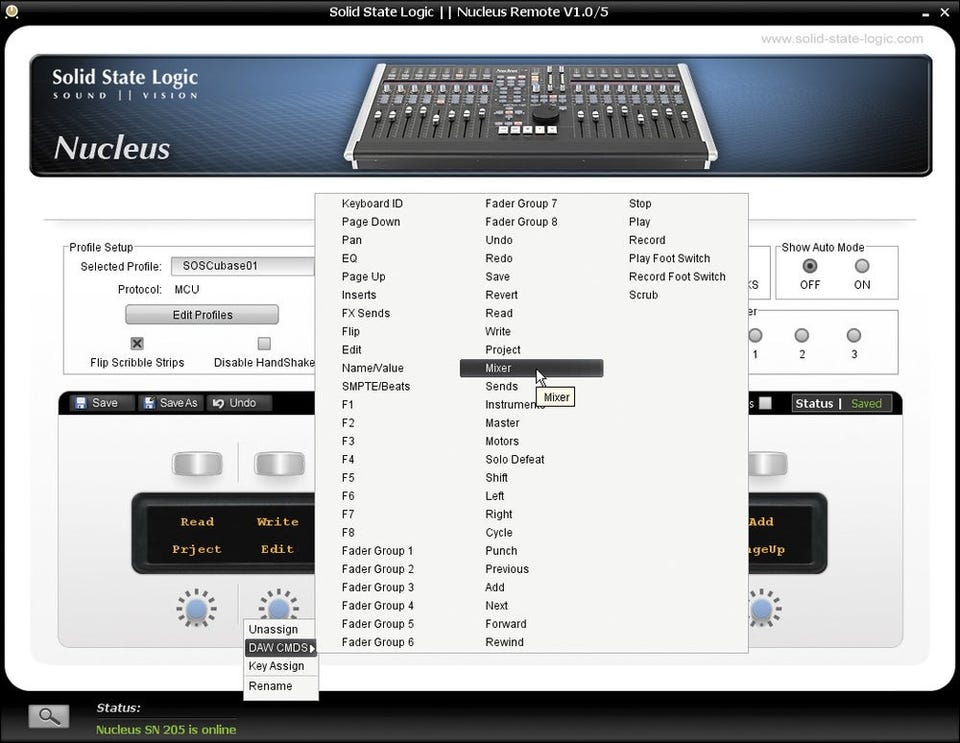This screenshot has height=743, width=960.
Task: Select Stop command
Action: [640, 204]
